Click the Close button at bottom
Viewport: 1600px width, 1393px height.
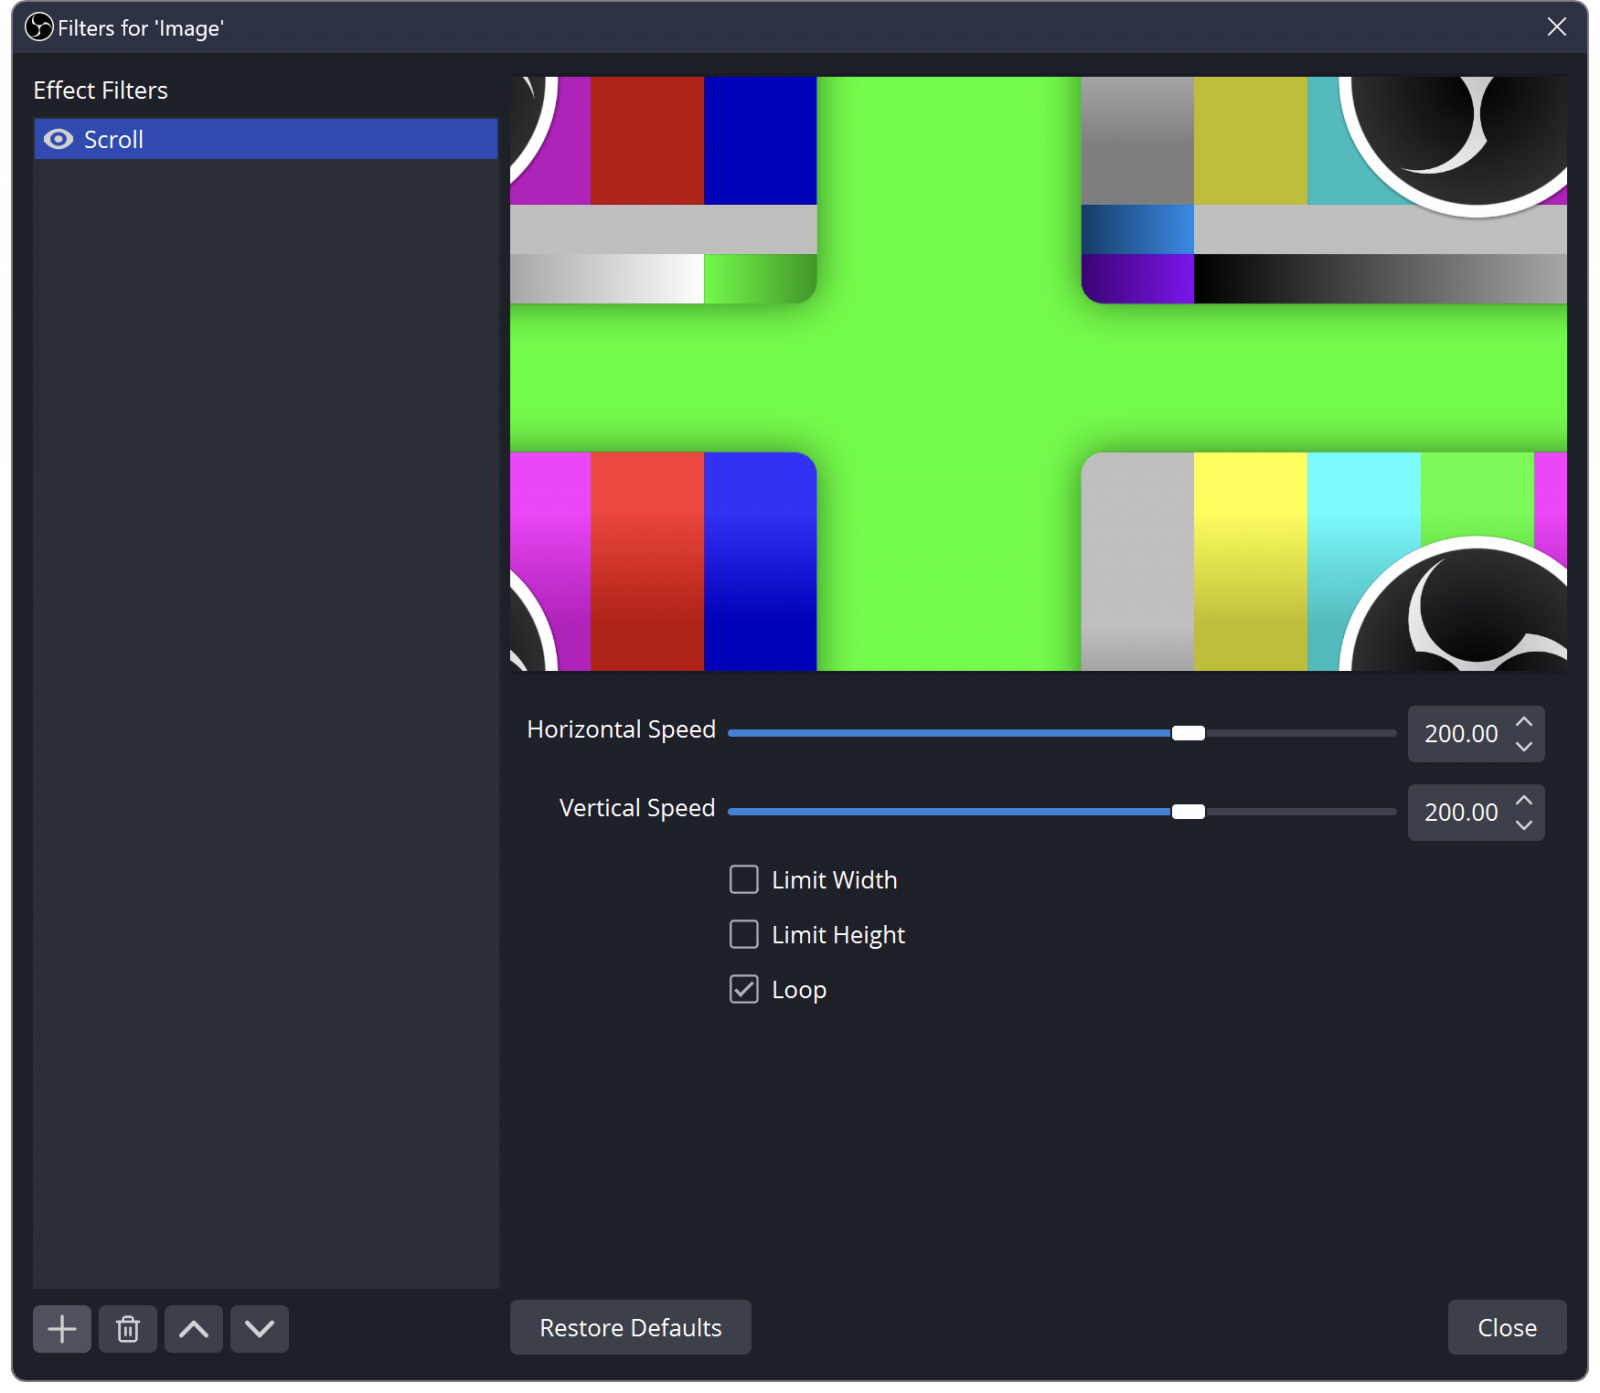coord(1508,1328)
